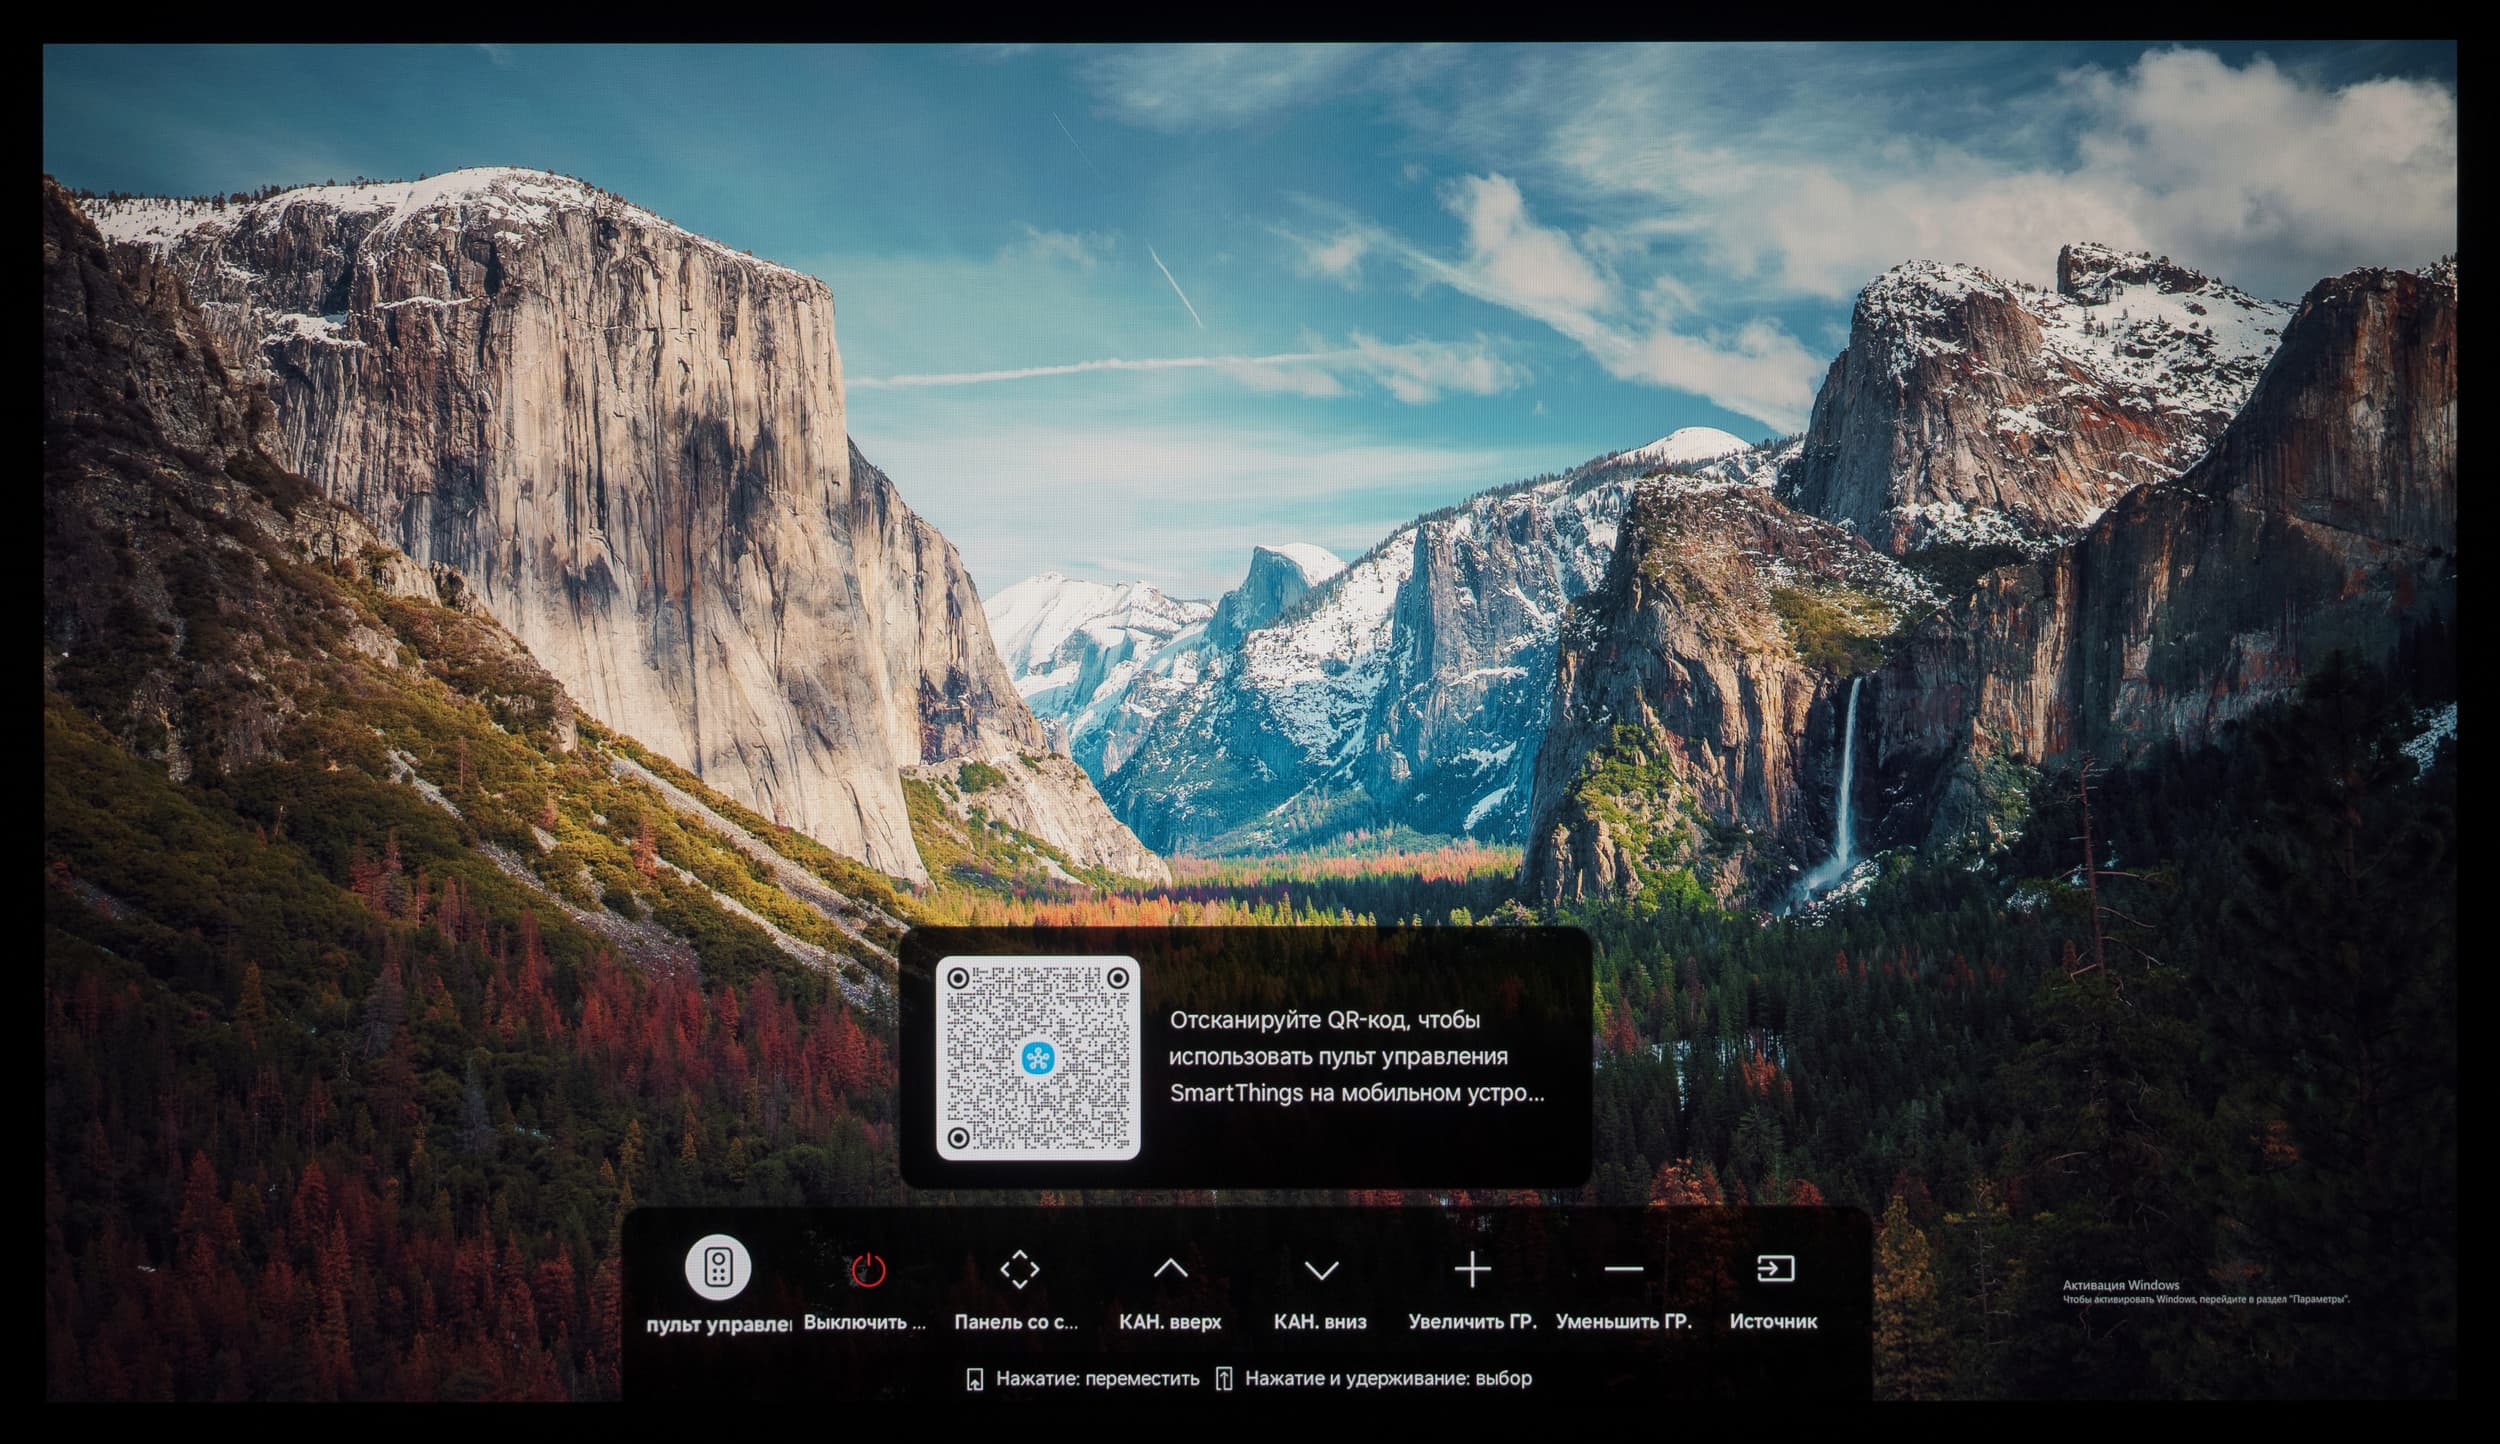This screenshot has width=2500, height=1444.
Task: Choose the "Источник" menu label
Action: (x=1773, y=1322)
